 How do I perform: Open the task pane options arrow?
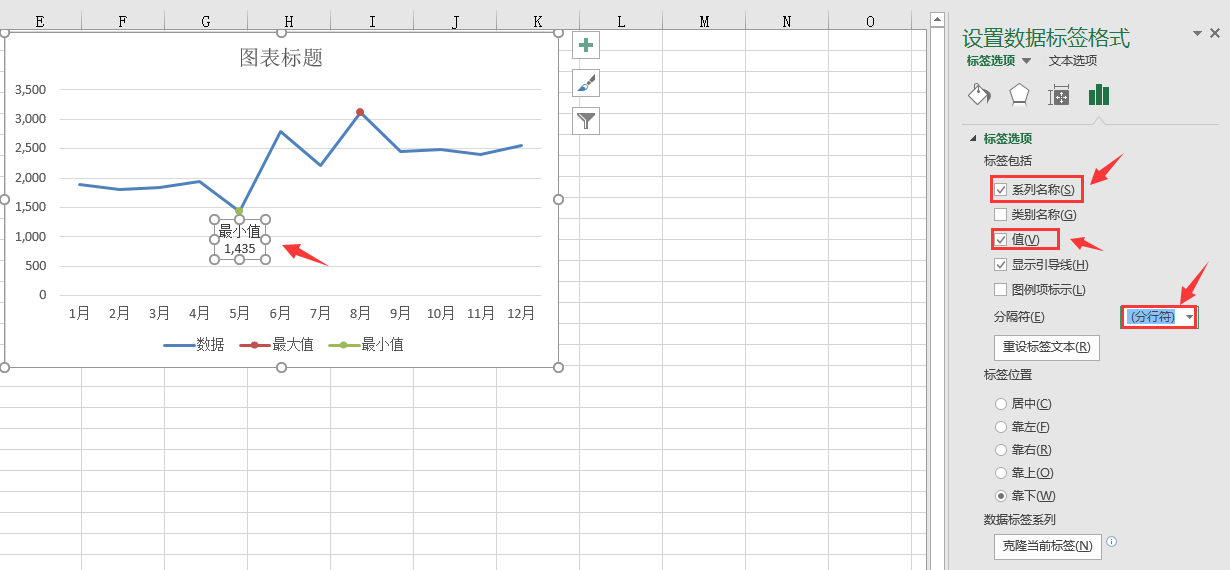point(1197,33)
